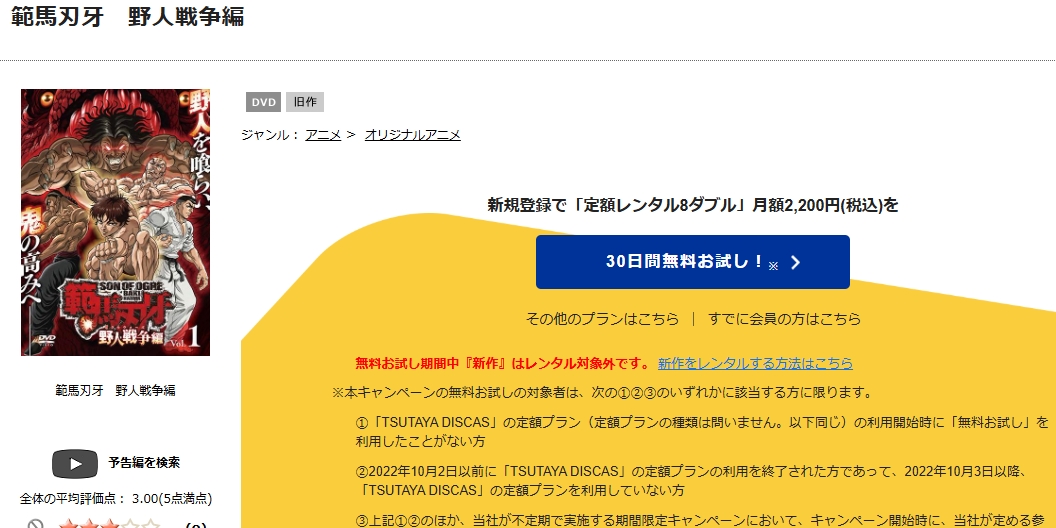Image resolution: width=1056 pixels, height=528 pixels.
Task: Open その他のプランはこちら link
Action: click(601, 319)
